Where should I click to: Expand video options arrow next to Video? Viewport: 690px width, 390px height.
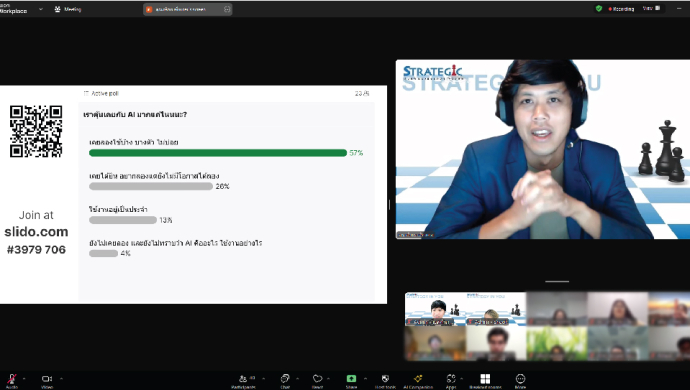pyautogui.click(x=61, y=379)
